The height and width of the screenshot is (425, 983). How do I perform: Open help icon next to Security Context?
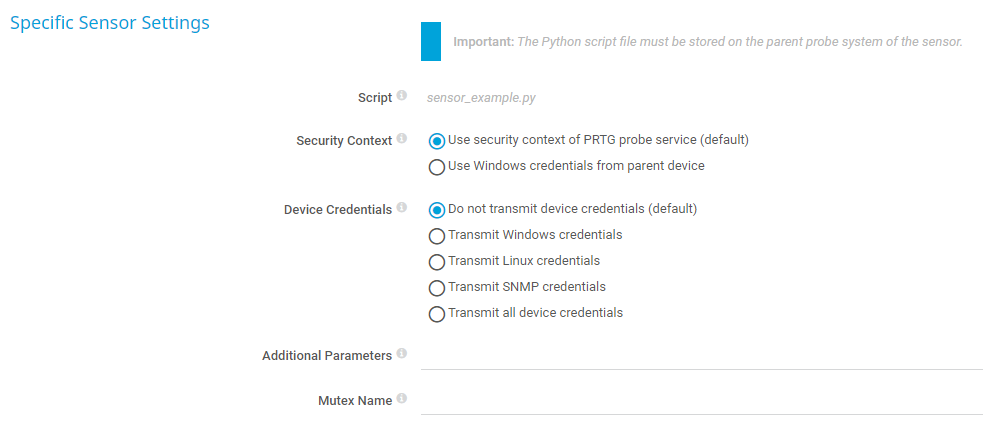click(402, 139)
